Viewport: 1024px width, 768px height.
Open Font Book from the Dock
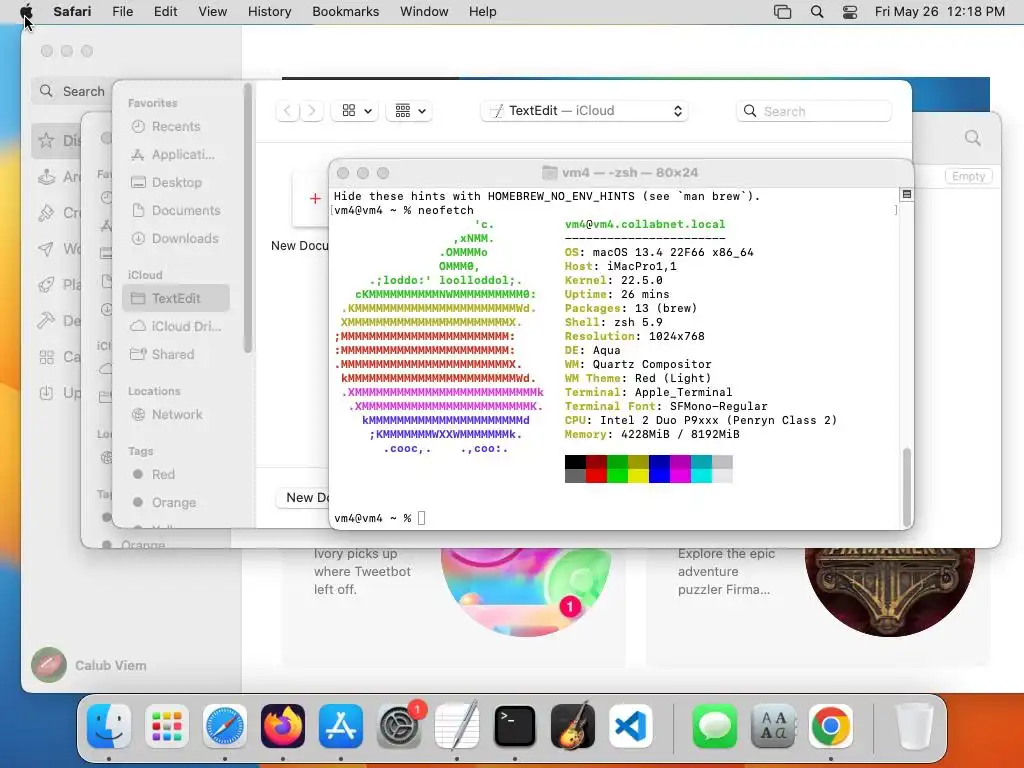(773, 726)
